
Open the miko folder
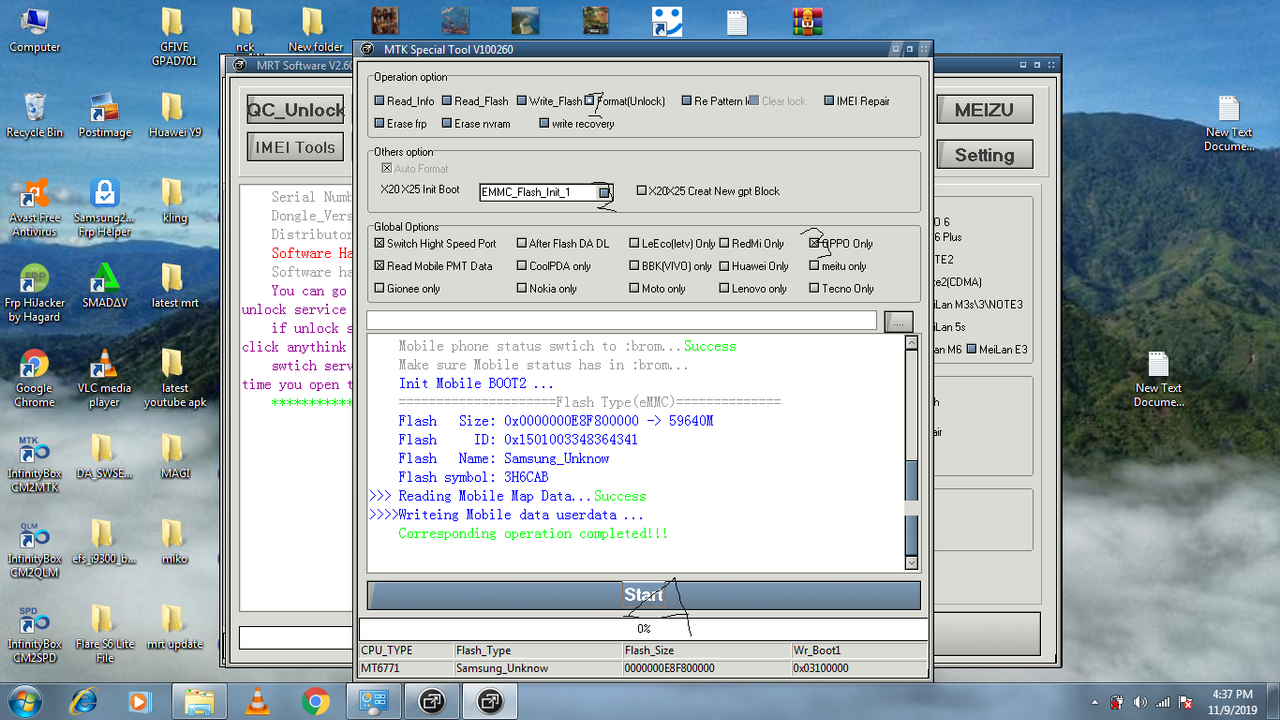point(174,541)
